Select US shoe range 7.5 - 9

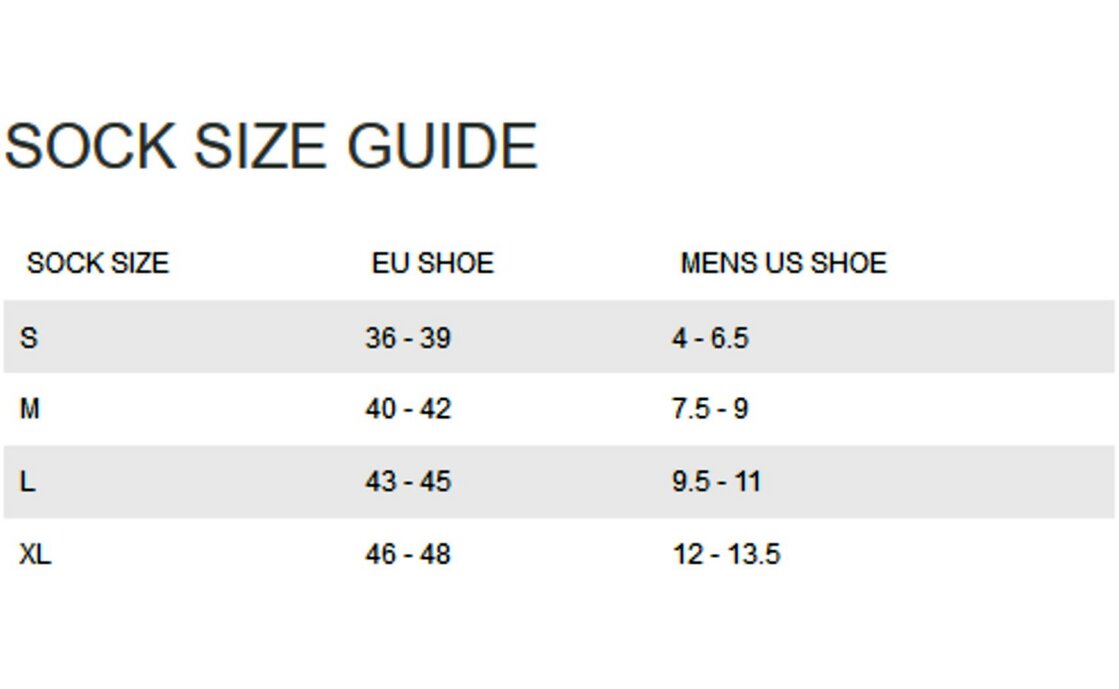click(710, 409)
